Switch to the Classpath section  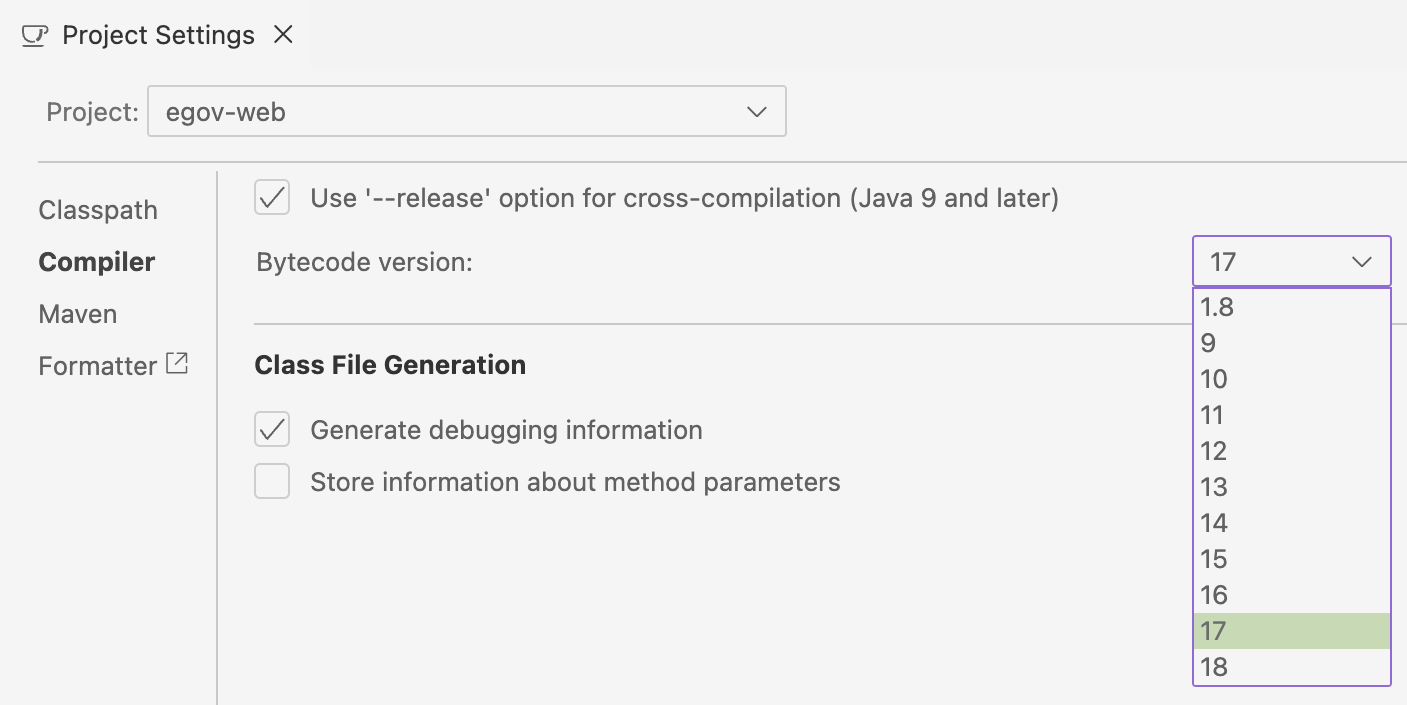97,209
